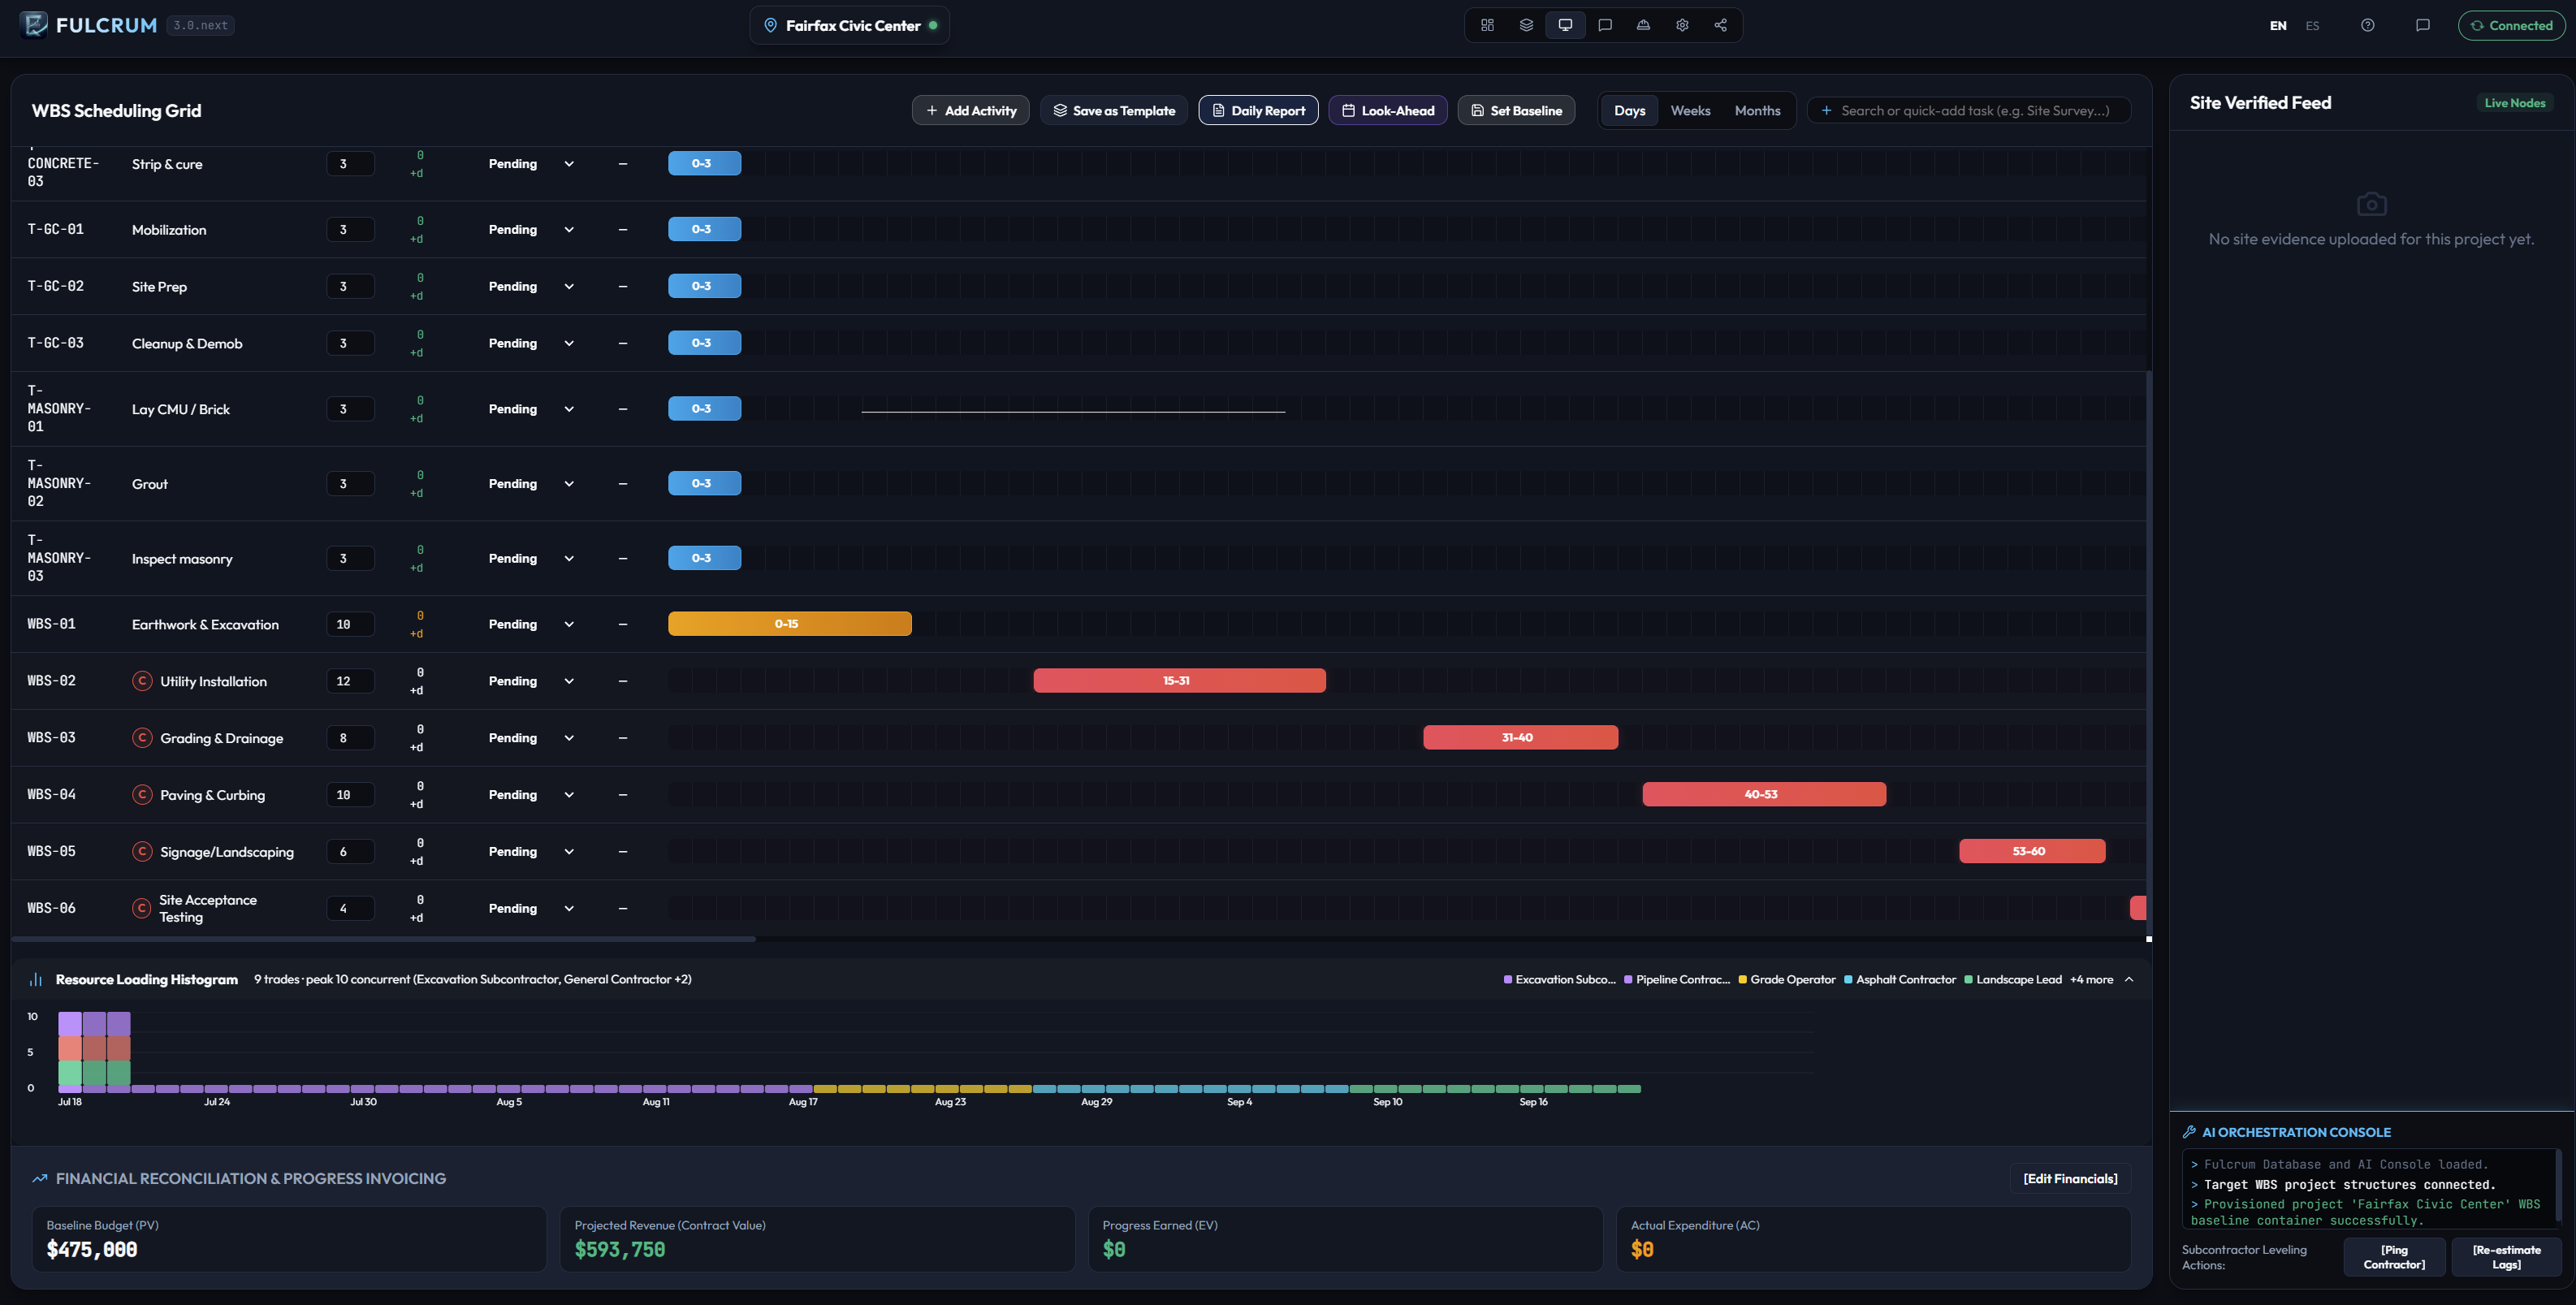The height and width of the screenshot is (1305, 2576).
Task: Click the orange Earthwork 0-15 Gantt bar
Action: [790, 624]
